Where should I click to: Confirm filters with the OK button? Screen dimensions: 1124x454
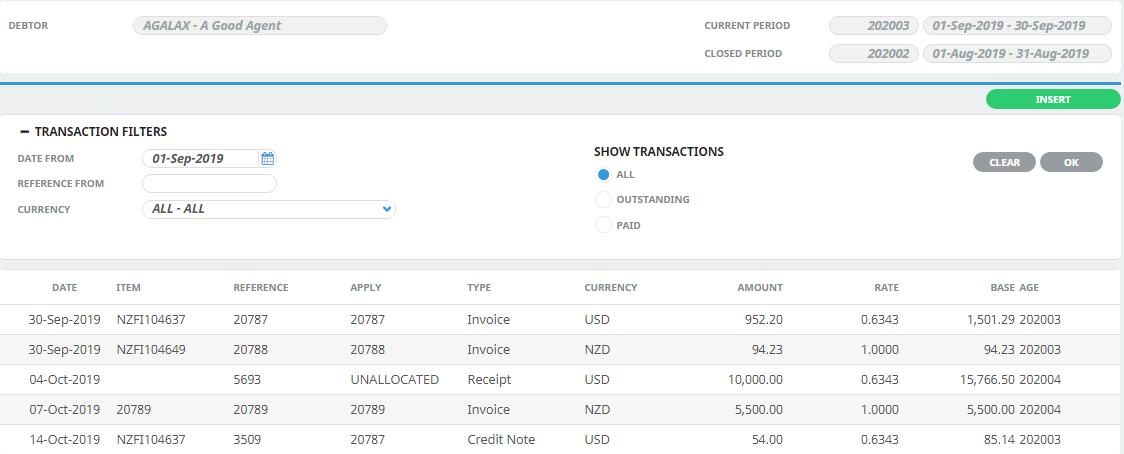point(1071,162)
